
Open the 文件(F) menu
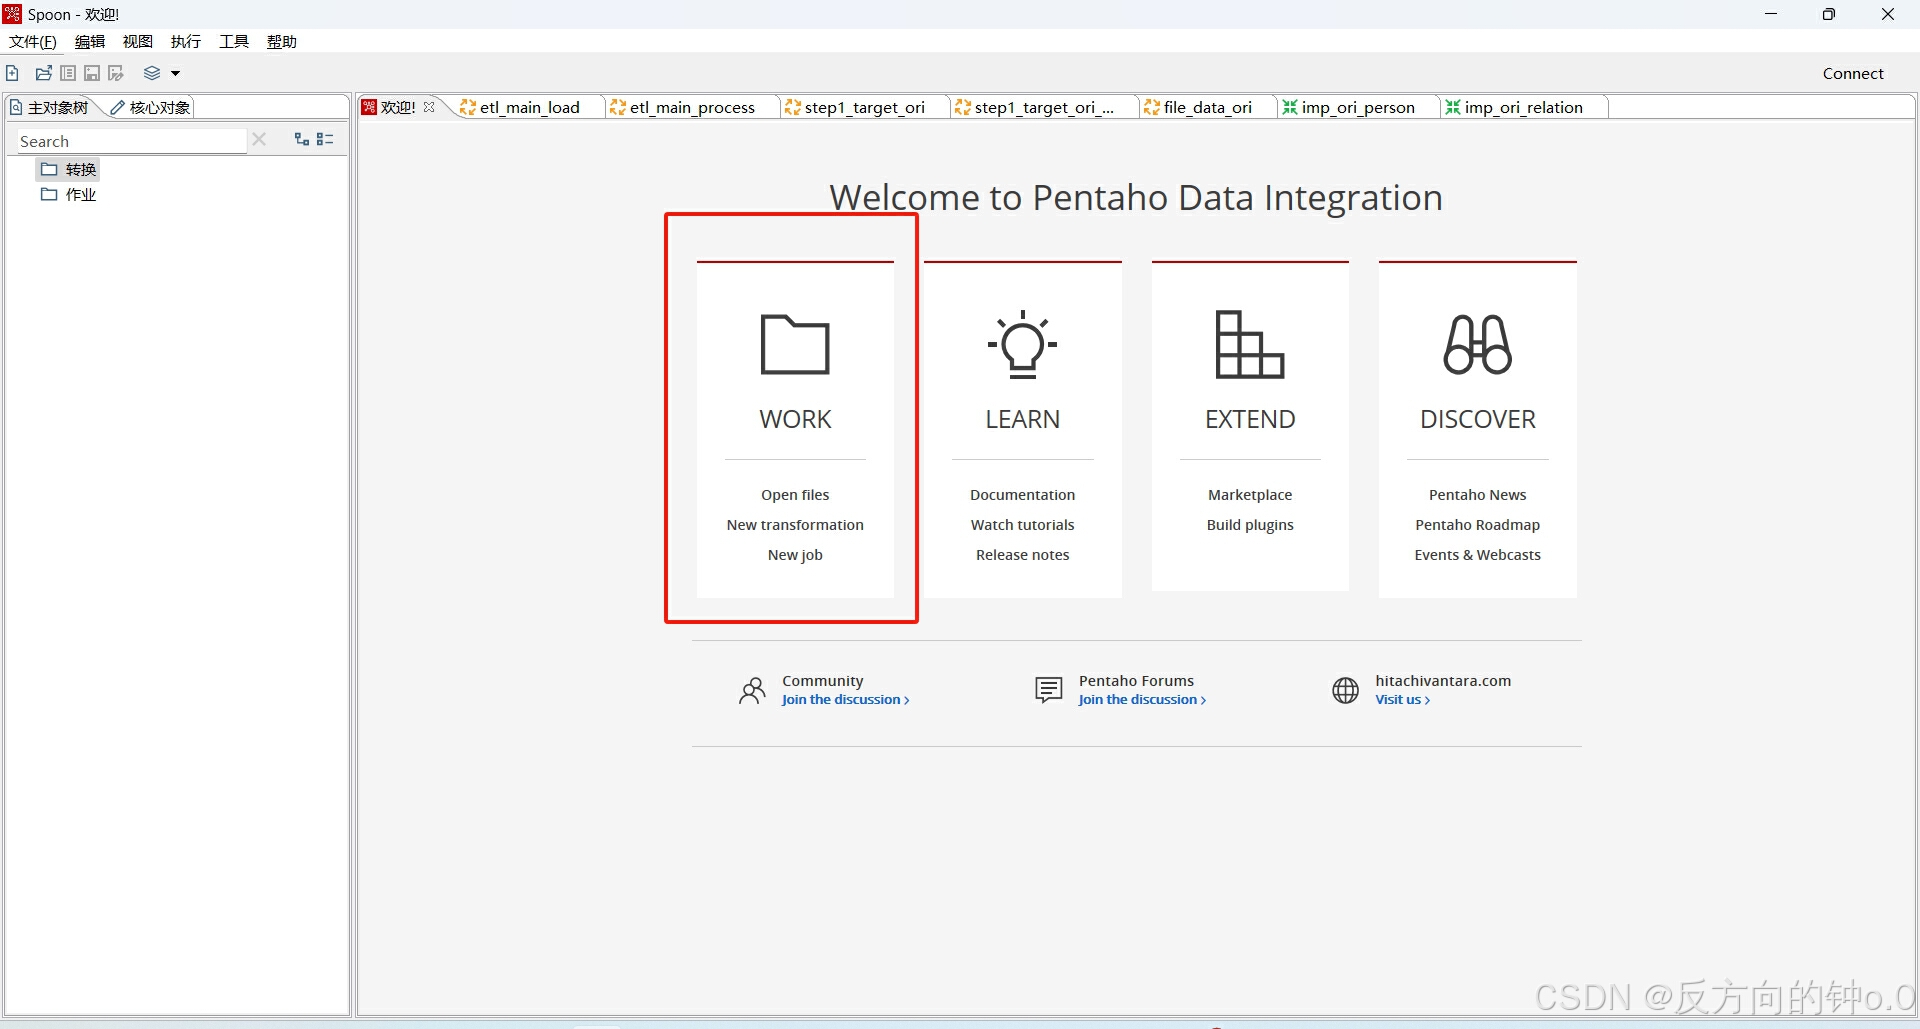click(x=33, y=41)
